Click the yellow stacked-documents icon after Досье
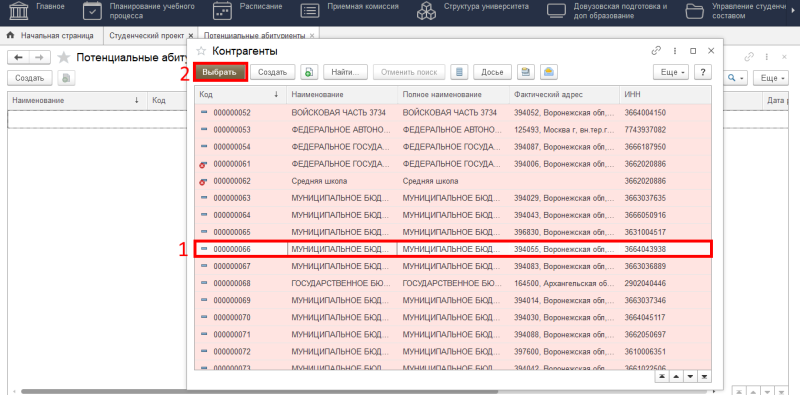The height and width of the screenshot is (395, 800). point(526,72)
